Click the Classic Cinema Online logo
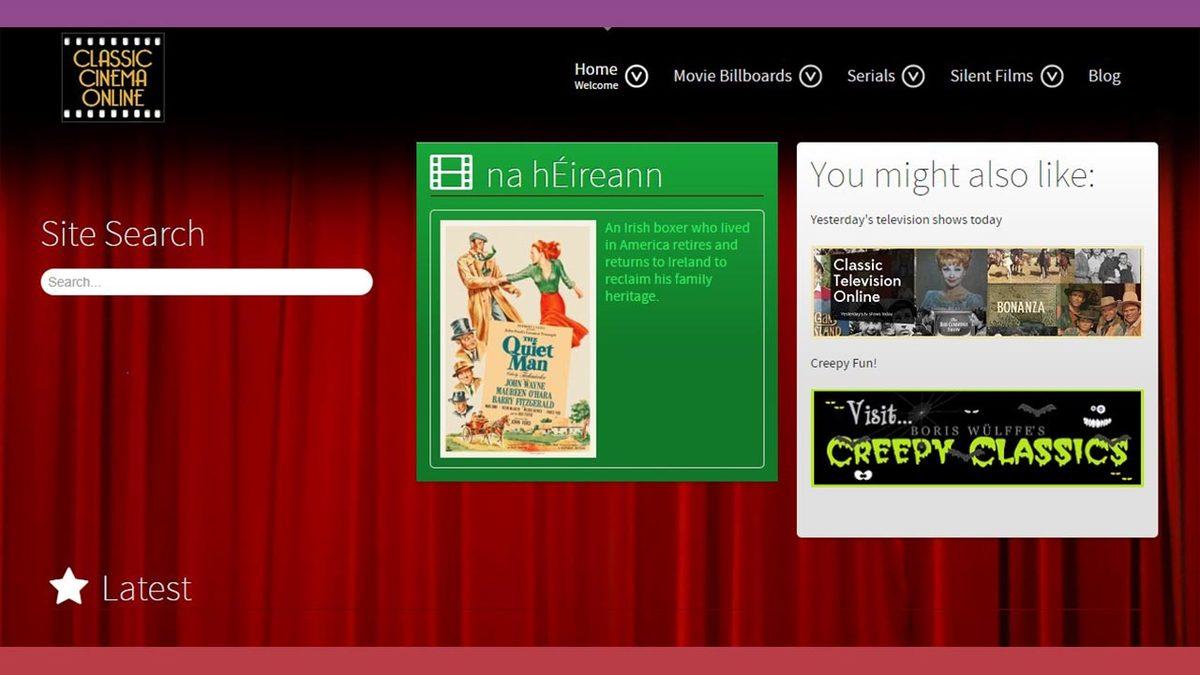The image size is (1200, 675). 111,78
